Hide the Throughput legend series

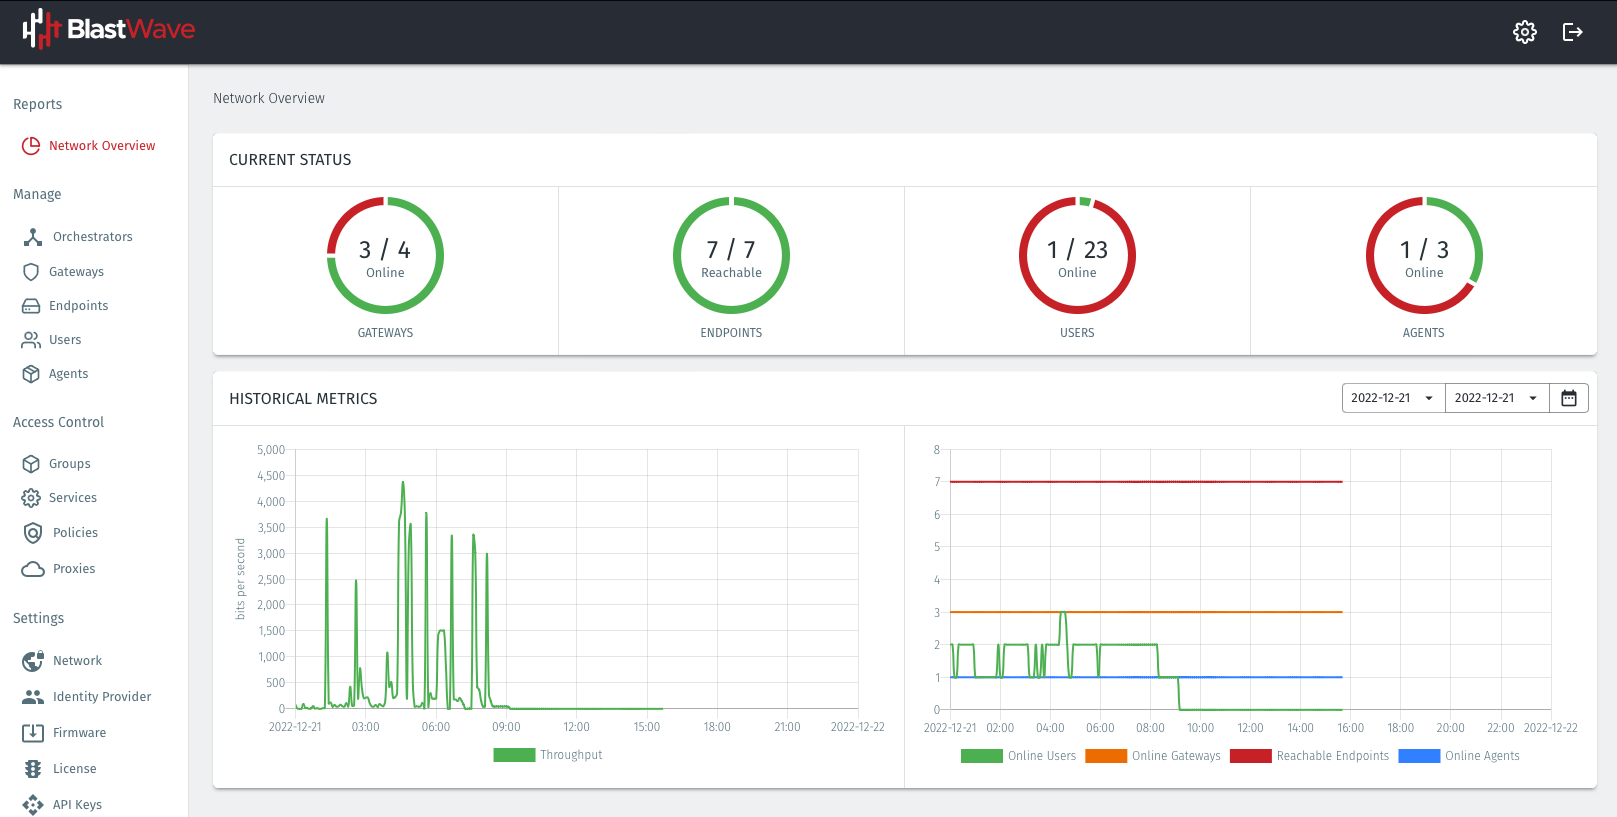548,755
